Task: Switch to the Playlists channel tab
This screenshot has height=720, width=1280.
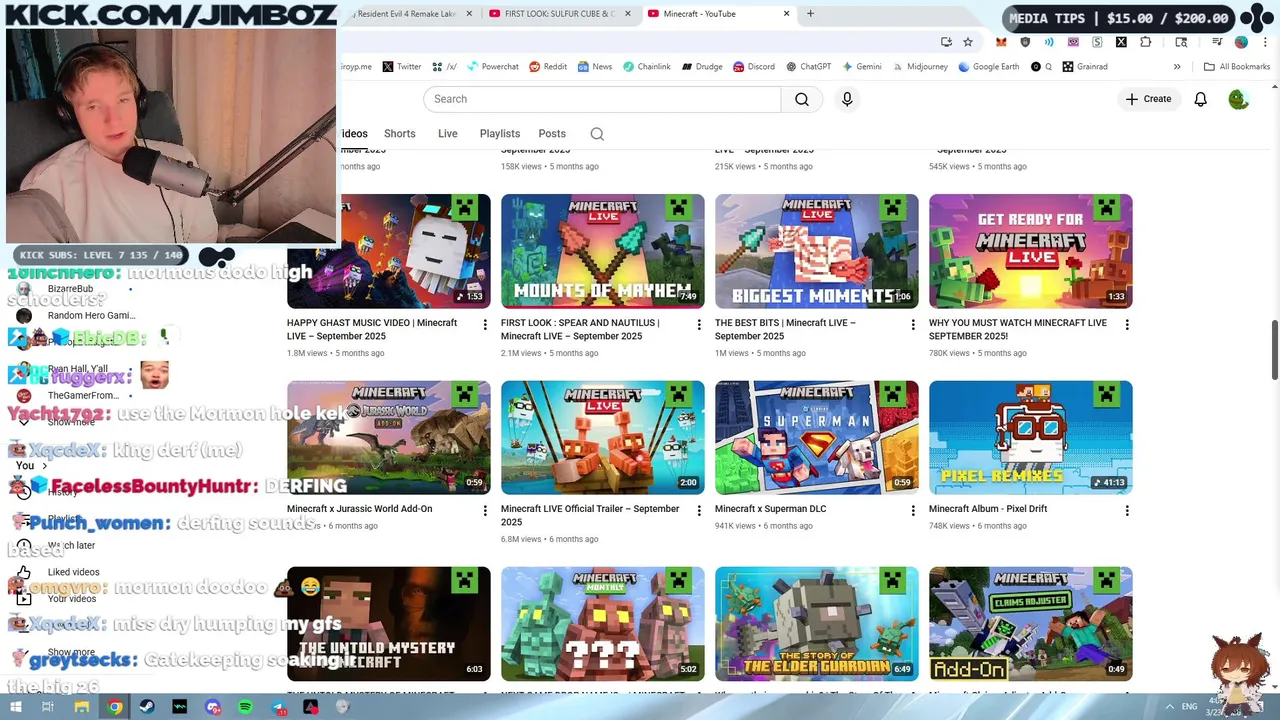Action: 499,134
